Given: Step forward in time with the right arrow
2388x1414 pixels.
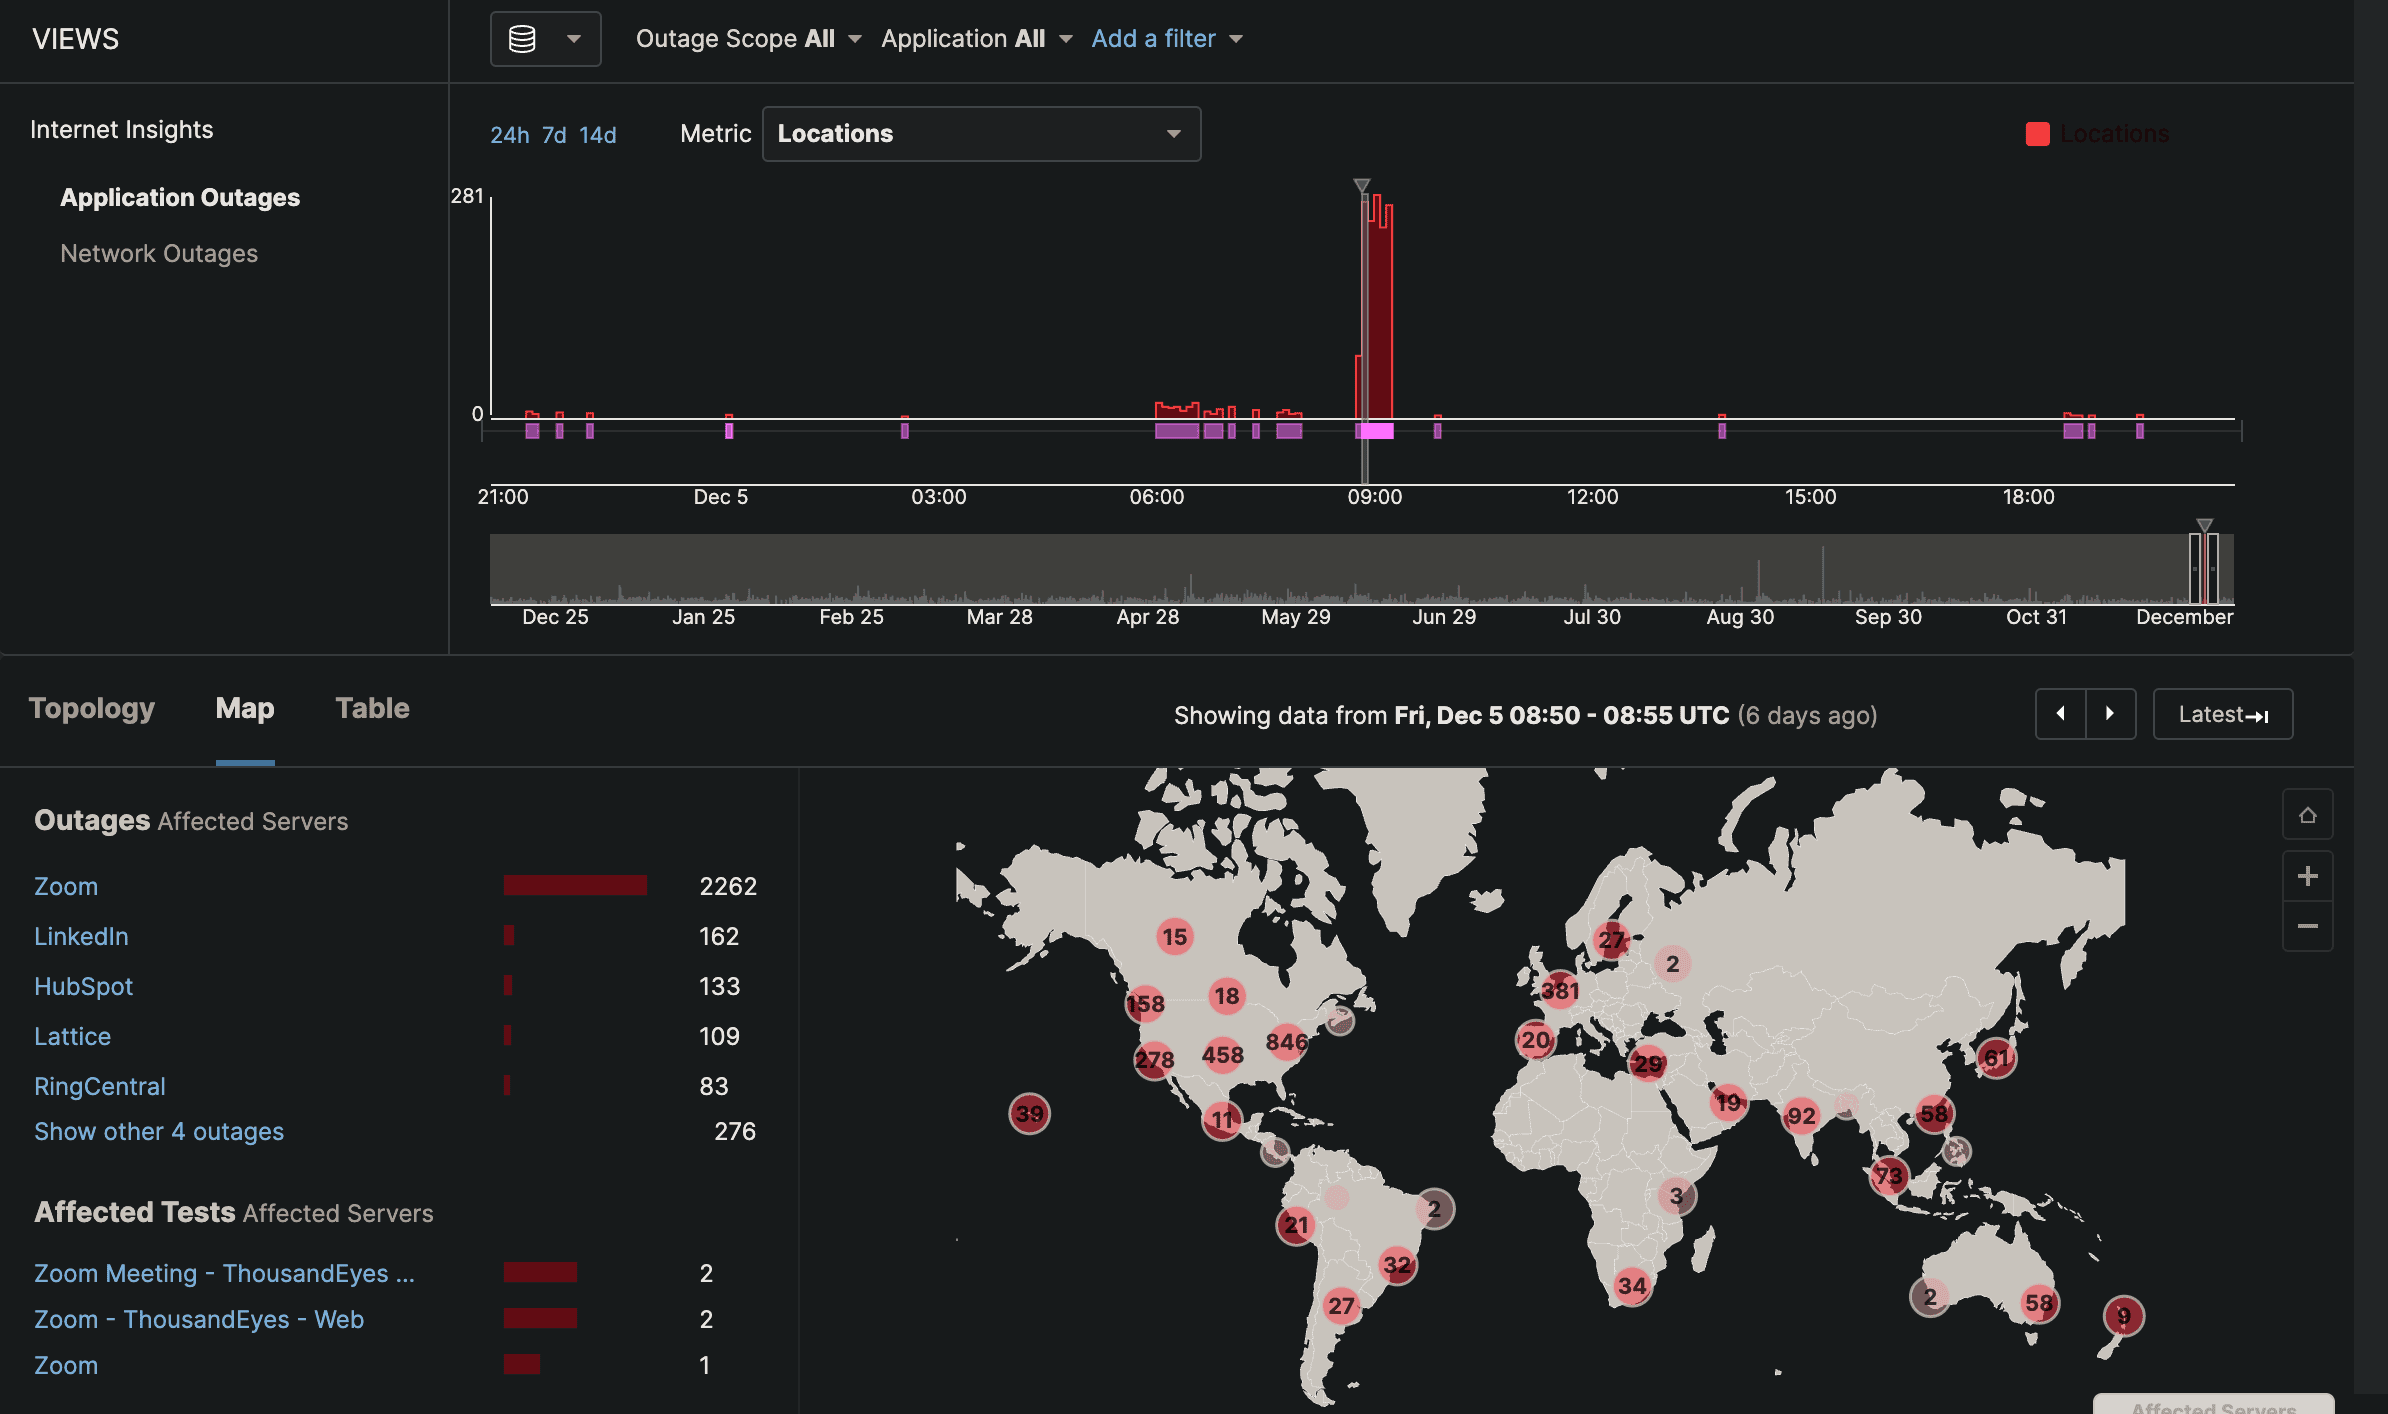Looking at the screenshot, I should point(2110,714).
